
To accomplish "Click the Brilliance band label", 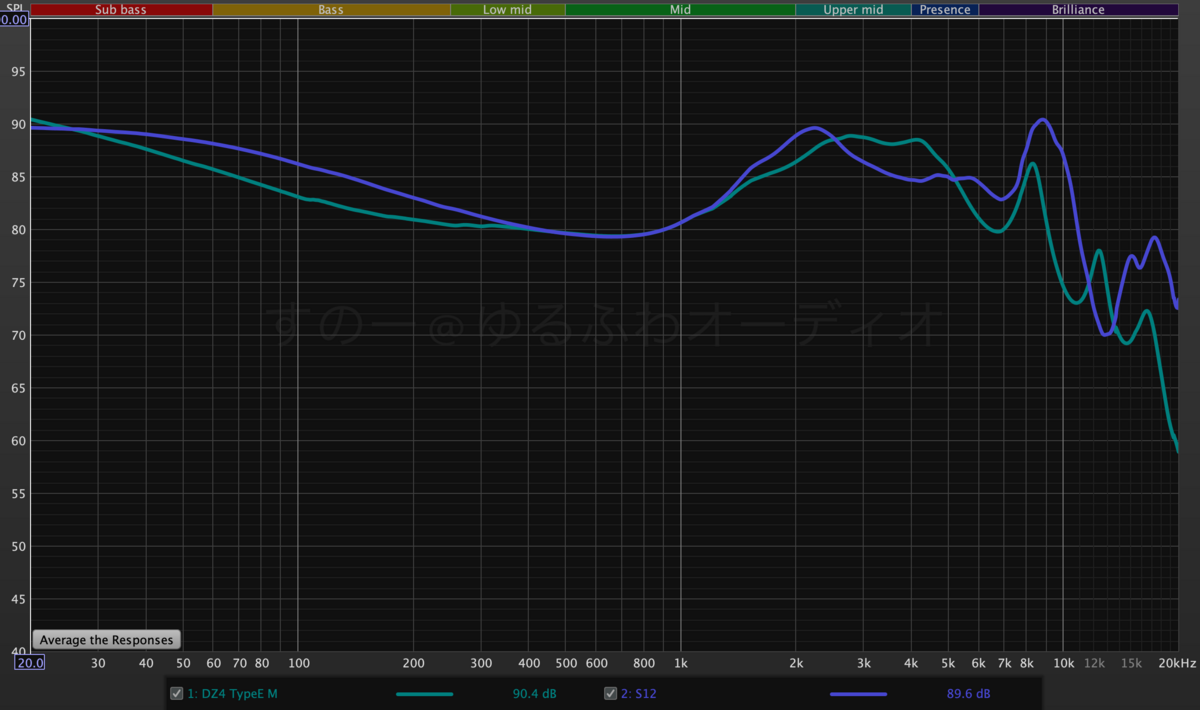I will 1078,10.
